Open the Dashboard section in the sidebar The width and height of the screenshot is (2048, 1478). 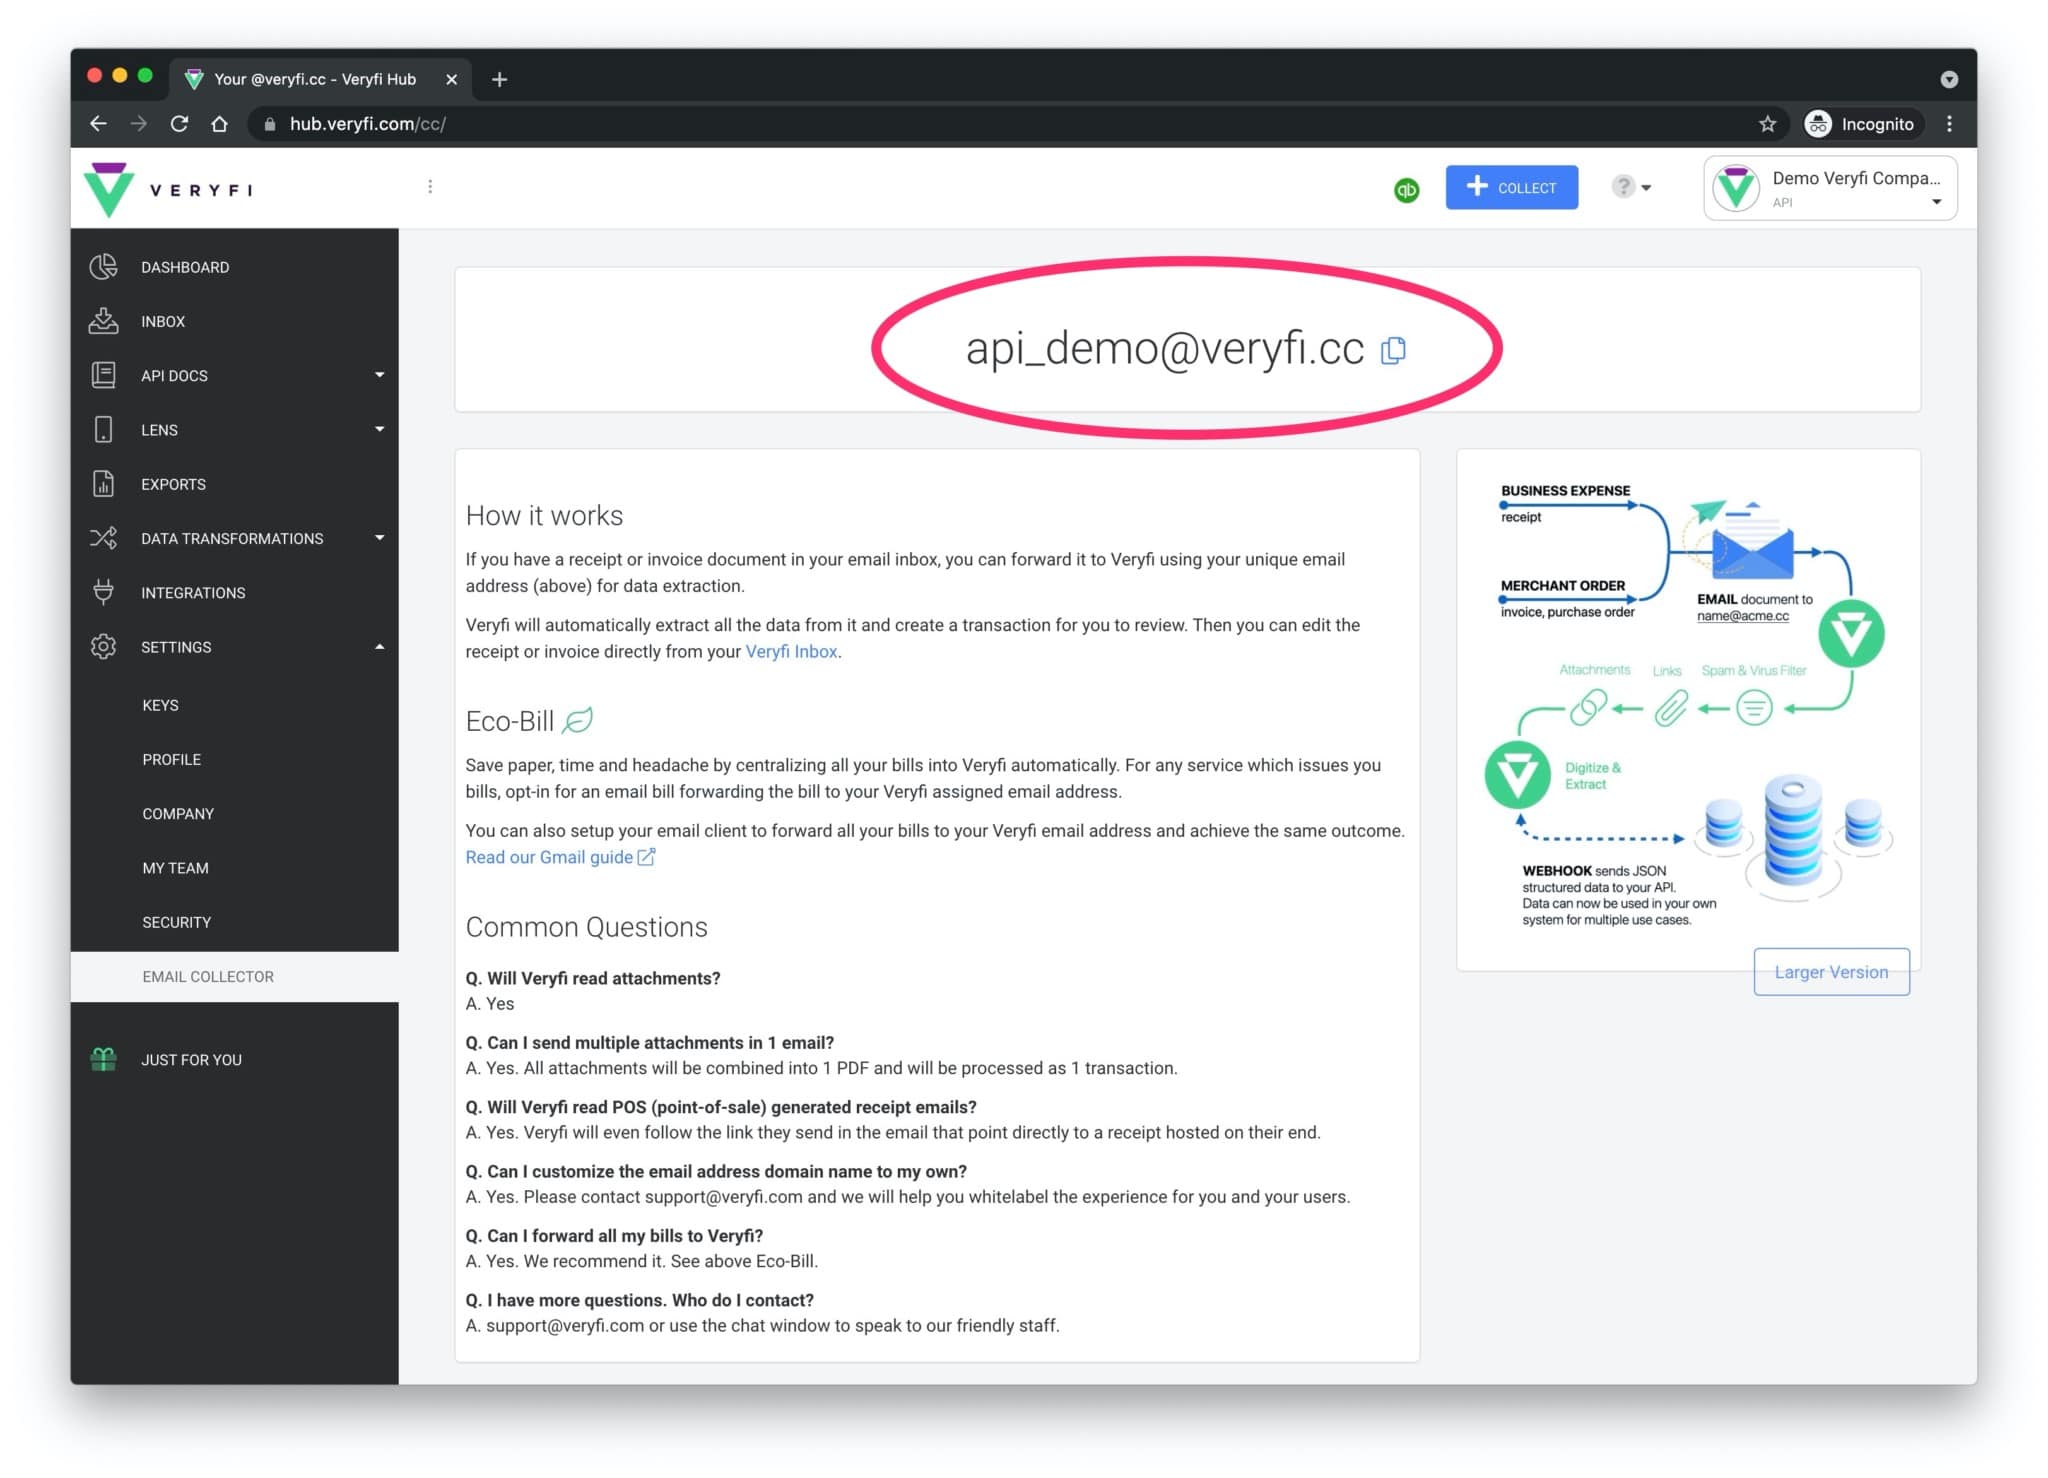(104, 267)
